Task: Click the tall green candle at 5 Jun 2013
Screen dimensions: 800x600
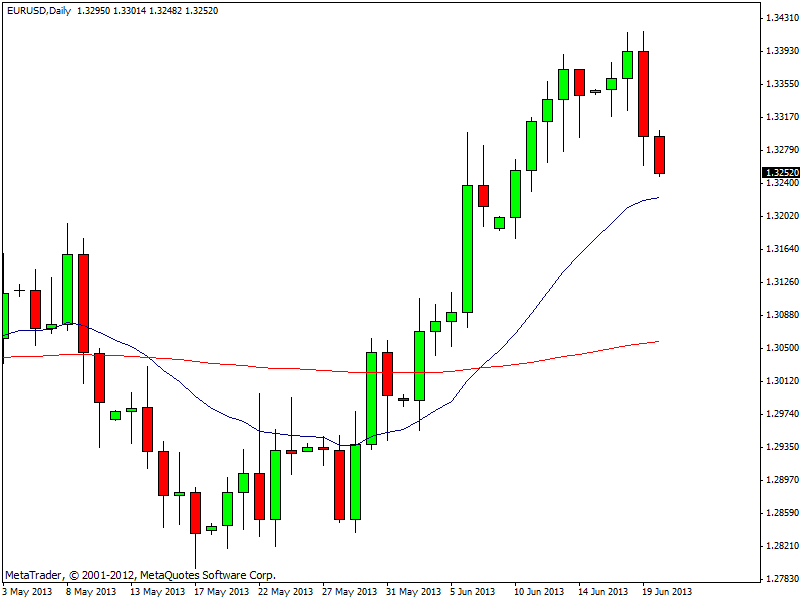Action: coord(467,248)
